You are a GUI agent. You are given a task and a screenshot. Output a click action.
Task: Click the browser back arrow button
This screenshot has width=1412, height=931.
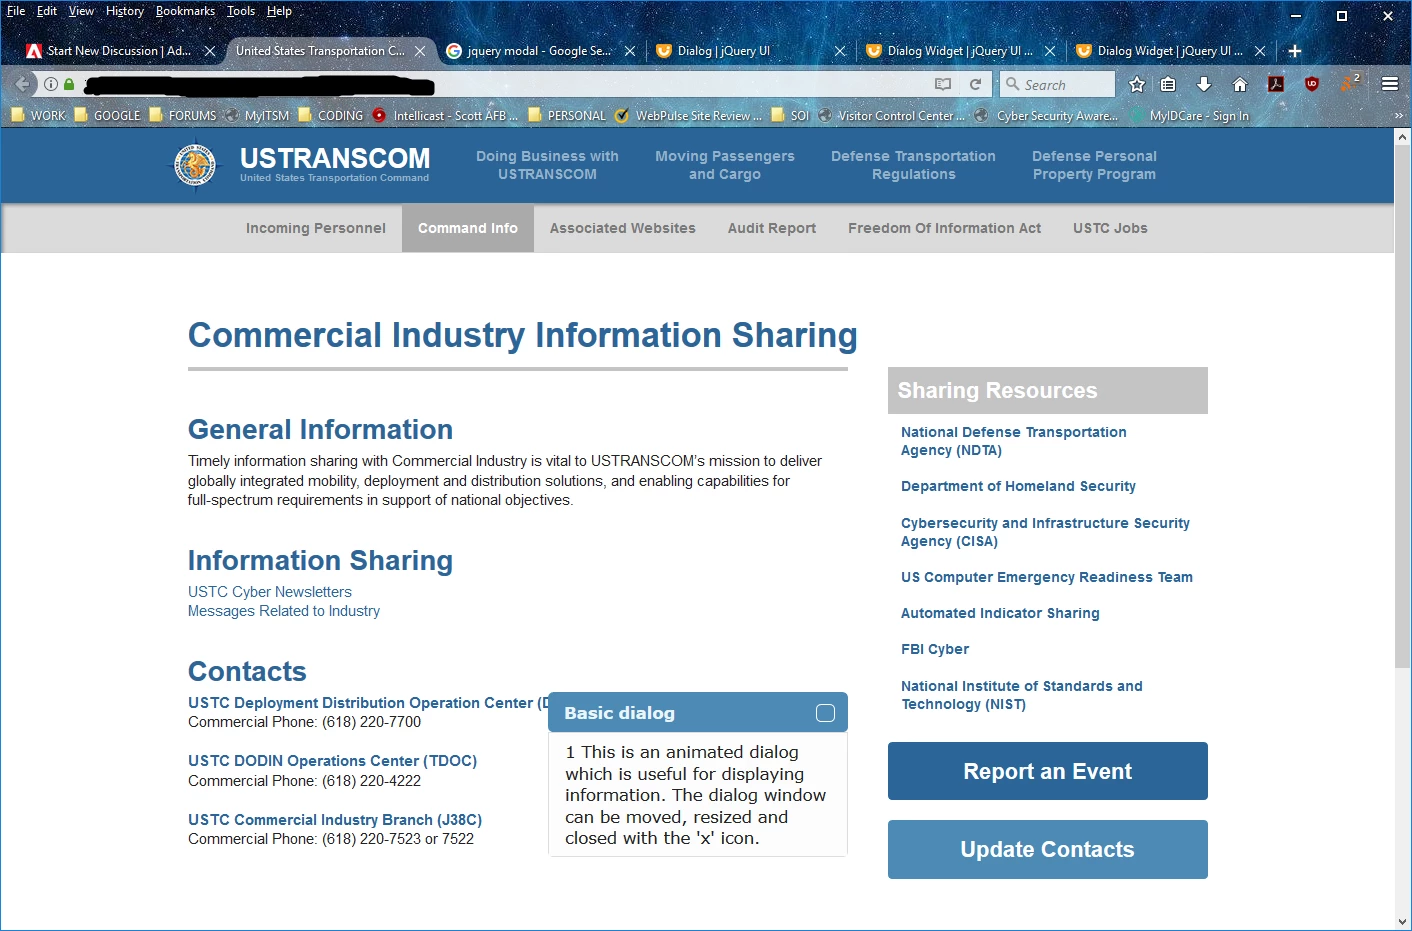(x=22, y=84)
